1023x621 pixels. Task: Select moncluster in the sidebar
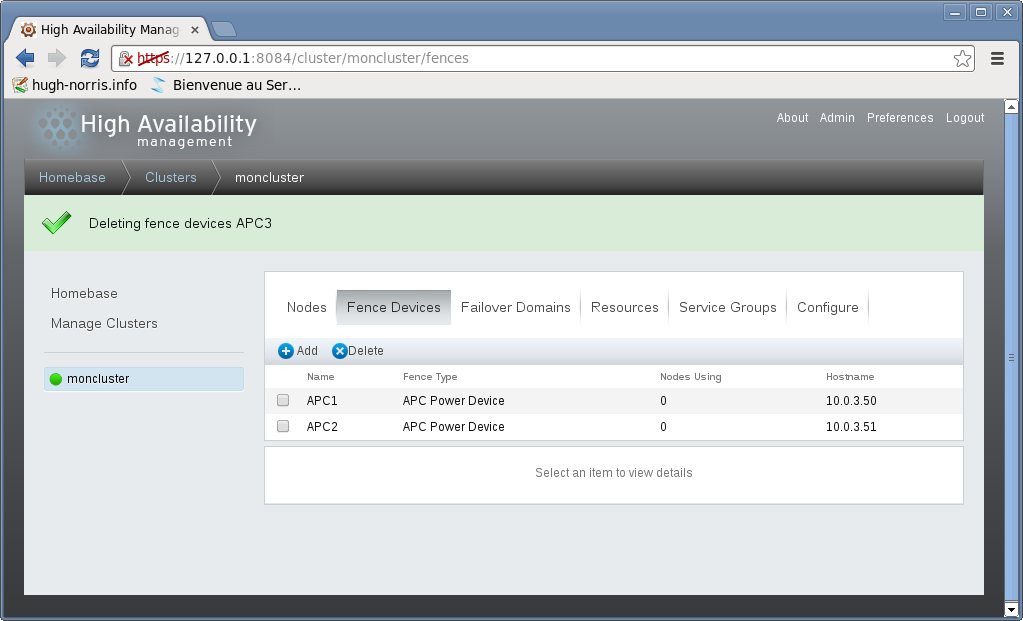(x=98, y=379)
